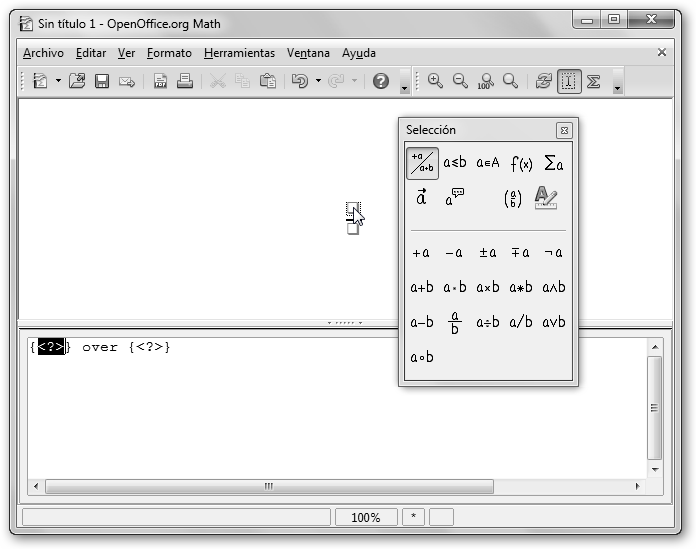Open the Herramientas menu

239,53
